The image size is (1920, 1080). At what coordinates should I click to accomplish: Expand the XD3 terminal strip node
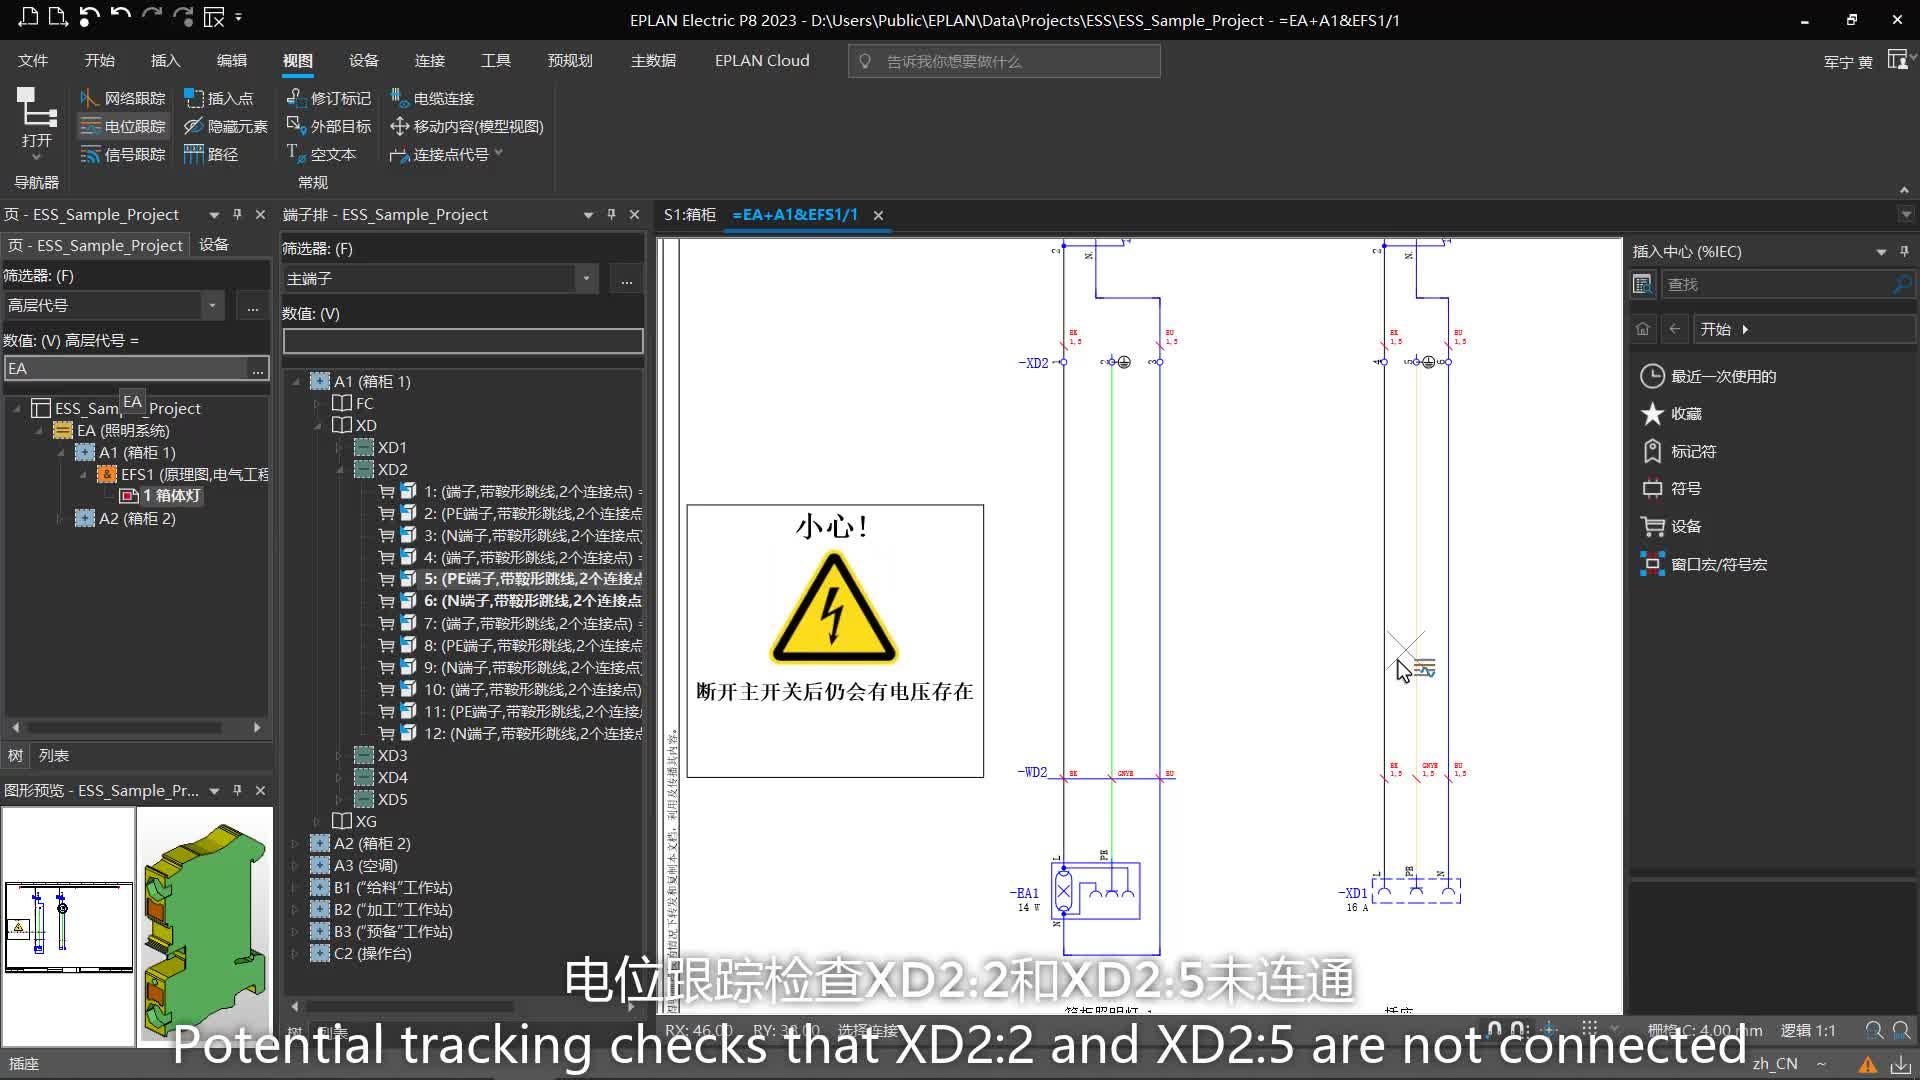[340, 756]
